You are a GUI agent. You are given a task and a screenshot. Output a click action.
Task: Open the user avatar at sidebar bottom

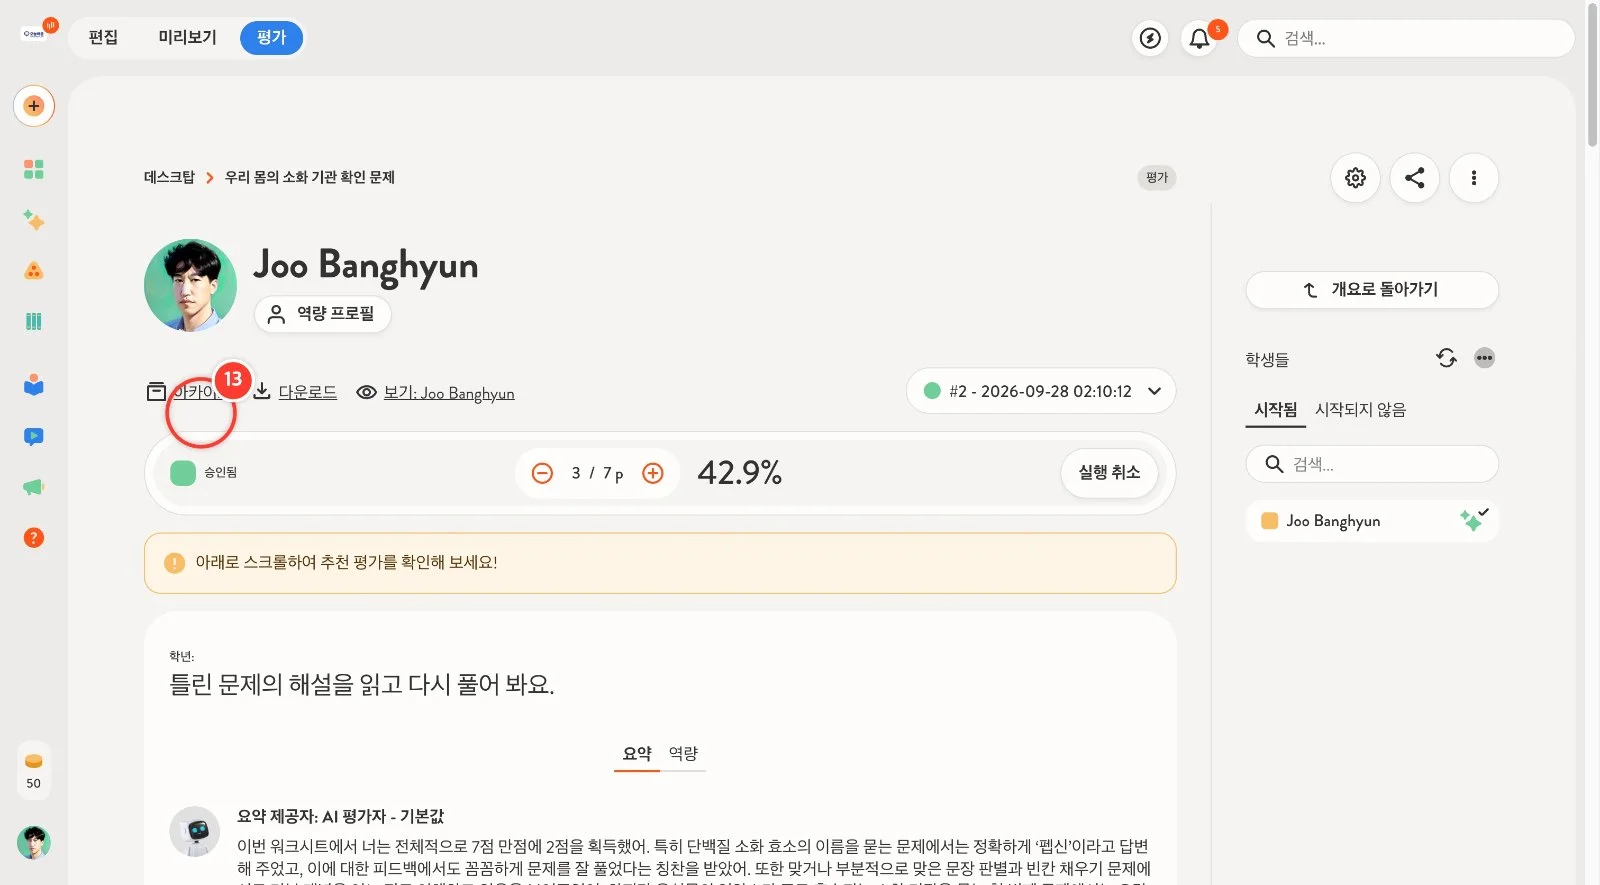coord(34,842)
